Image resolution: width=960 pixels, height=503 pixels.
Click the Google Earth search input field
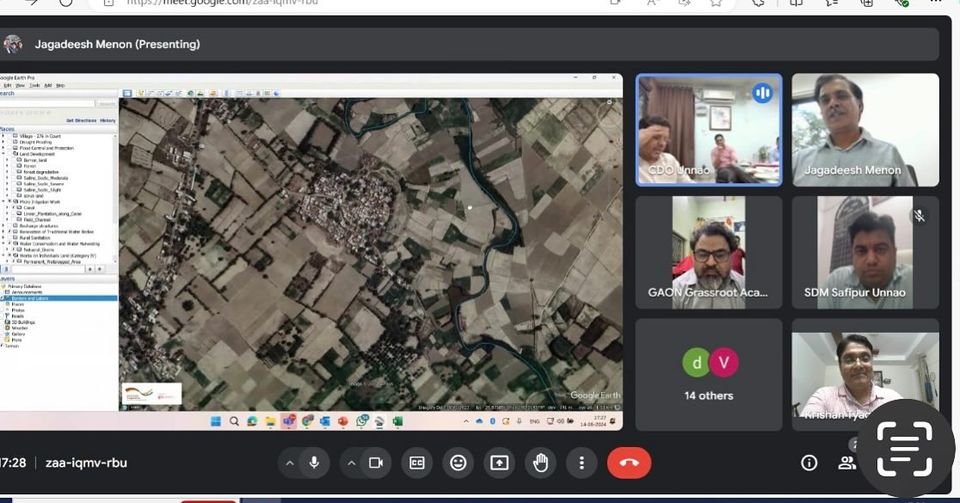tap(47, 104)
